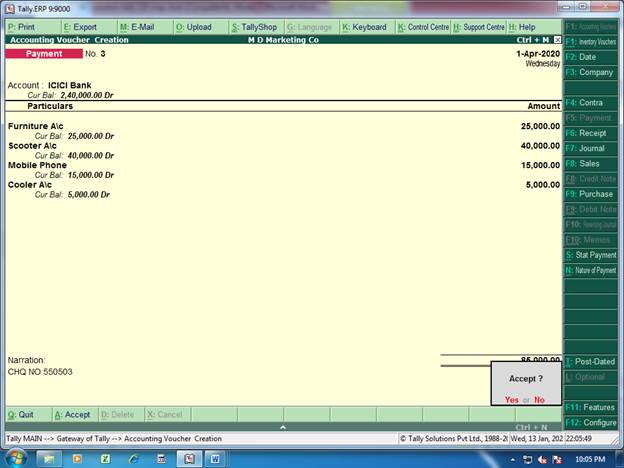Toggle the Post-Dated option
Image resolution: width=624 pixels, height=468 pixels.
click(x=591, y=362)
